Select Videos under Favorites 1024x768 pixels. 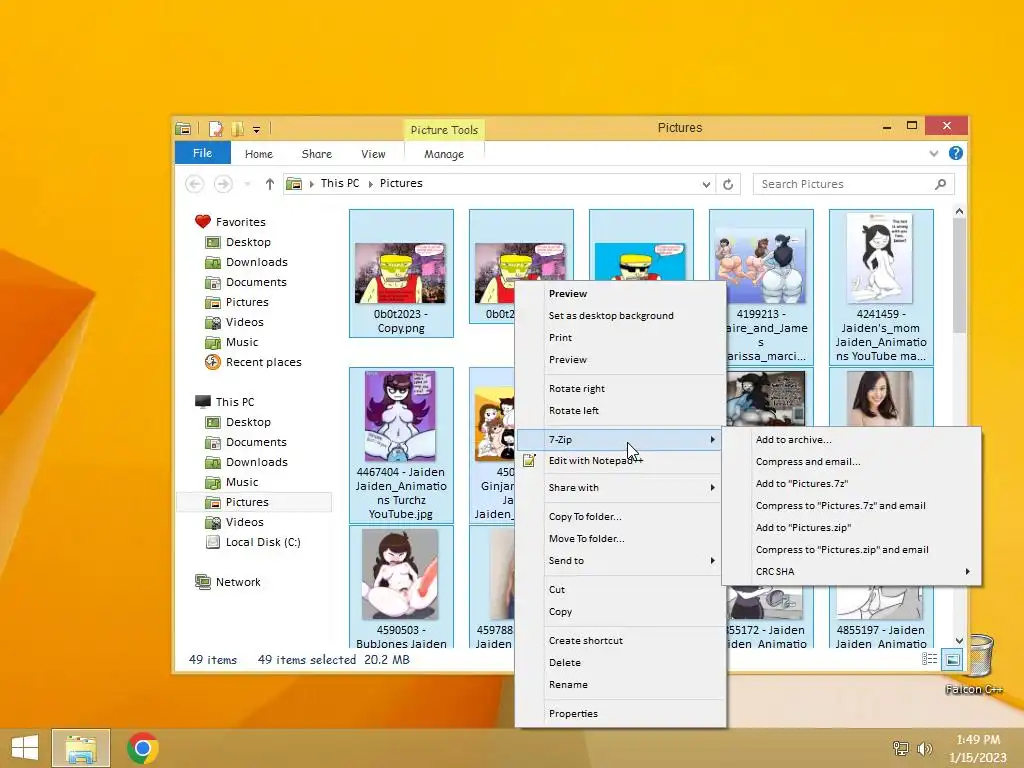tap(234, 322)
